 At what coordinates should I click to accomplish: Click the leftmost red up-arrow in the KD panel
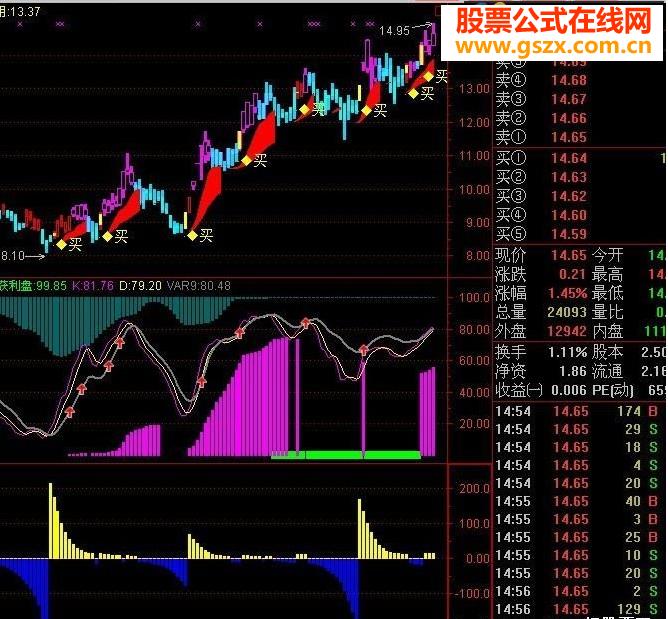[x=70, y=410]
